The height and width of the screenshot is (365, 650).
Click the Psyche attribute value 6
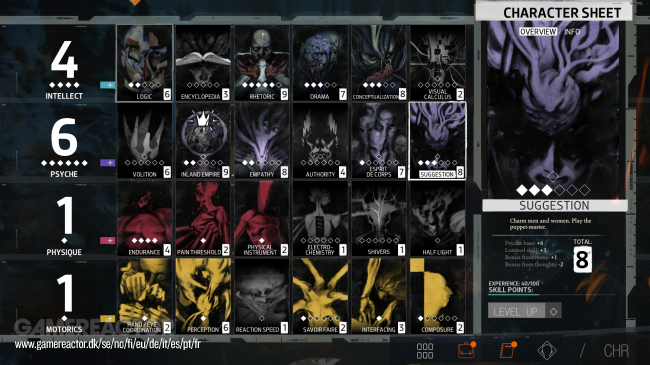coord(64,137)
